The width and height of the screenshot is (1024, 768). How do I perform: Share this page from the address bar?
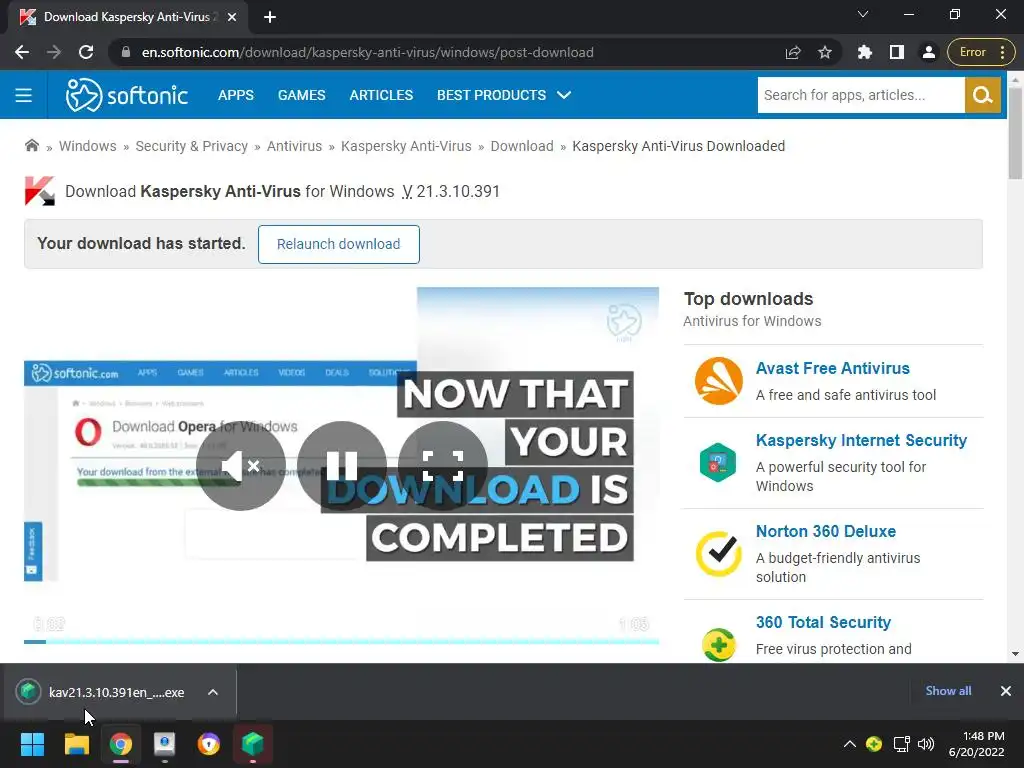pos(793,52)
